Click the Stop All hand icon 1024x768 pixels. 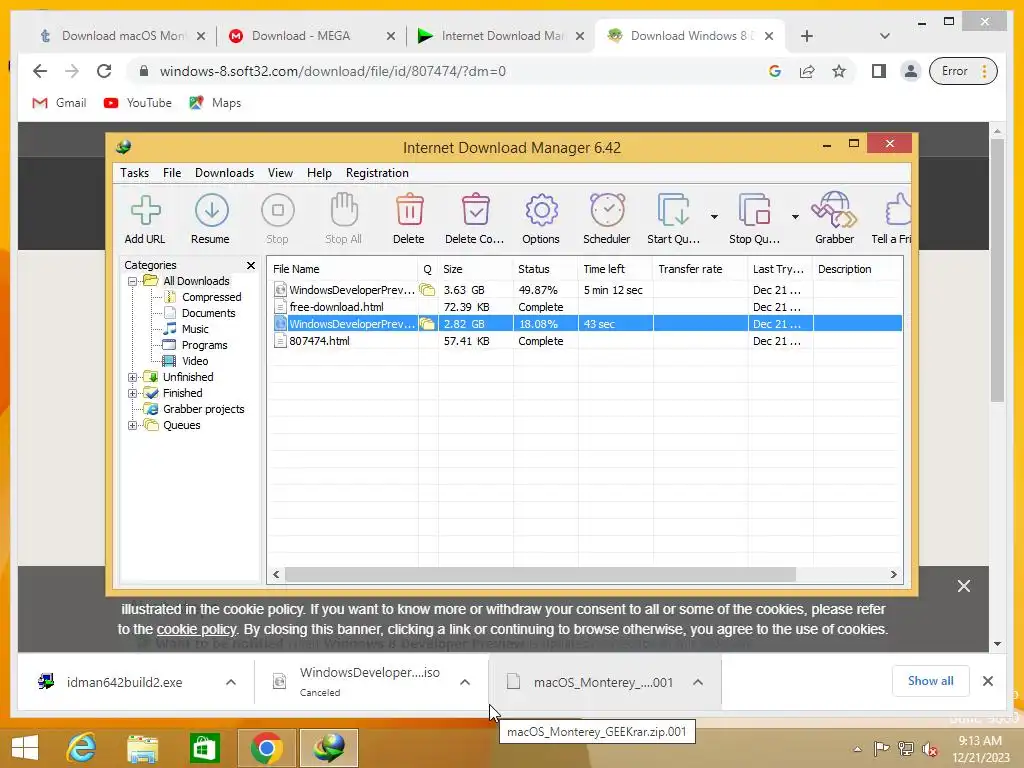(x=344, y=218)
